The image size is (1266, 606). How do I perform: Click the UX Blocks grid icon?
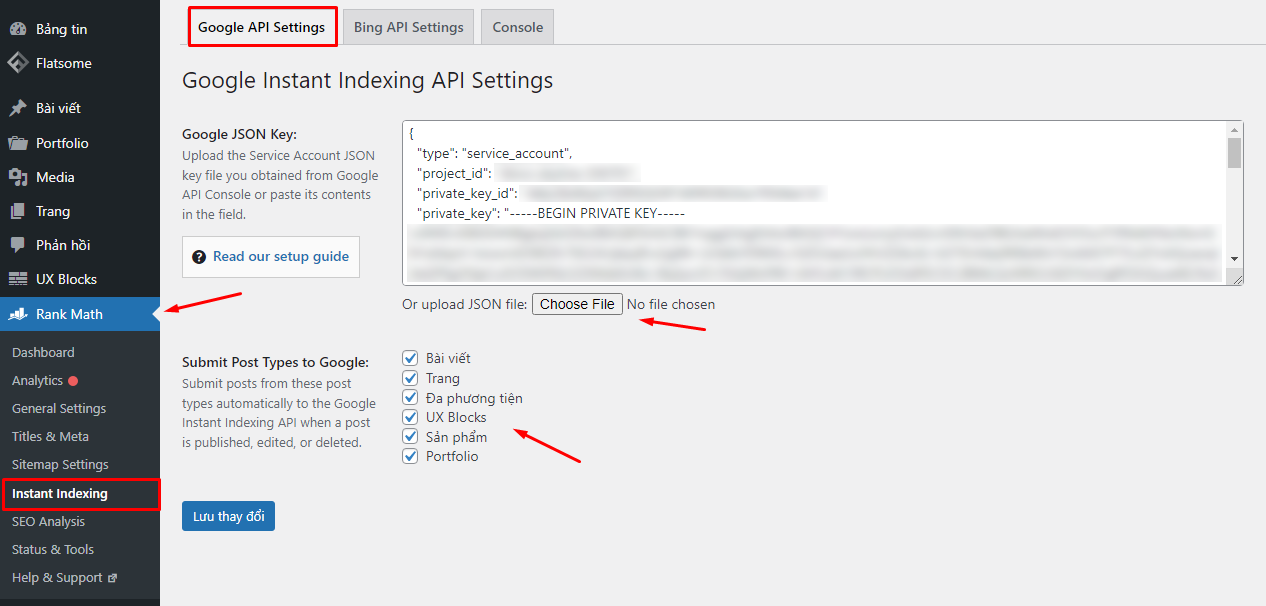(x=18, y=279)
